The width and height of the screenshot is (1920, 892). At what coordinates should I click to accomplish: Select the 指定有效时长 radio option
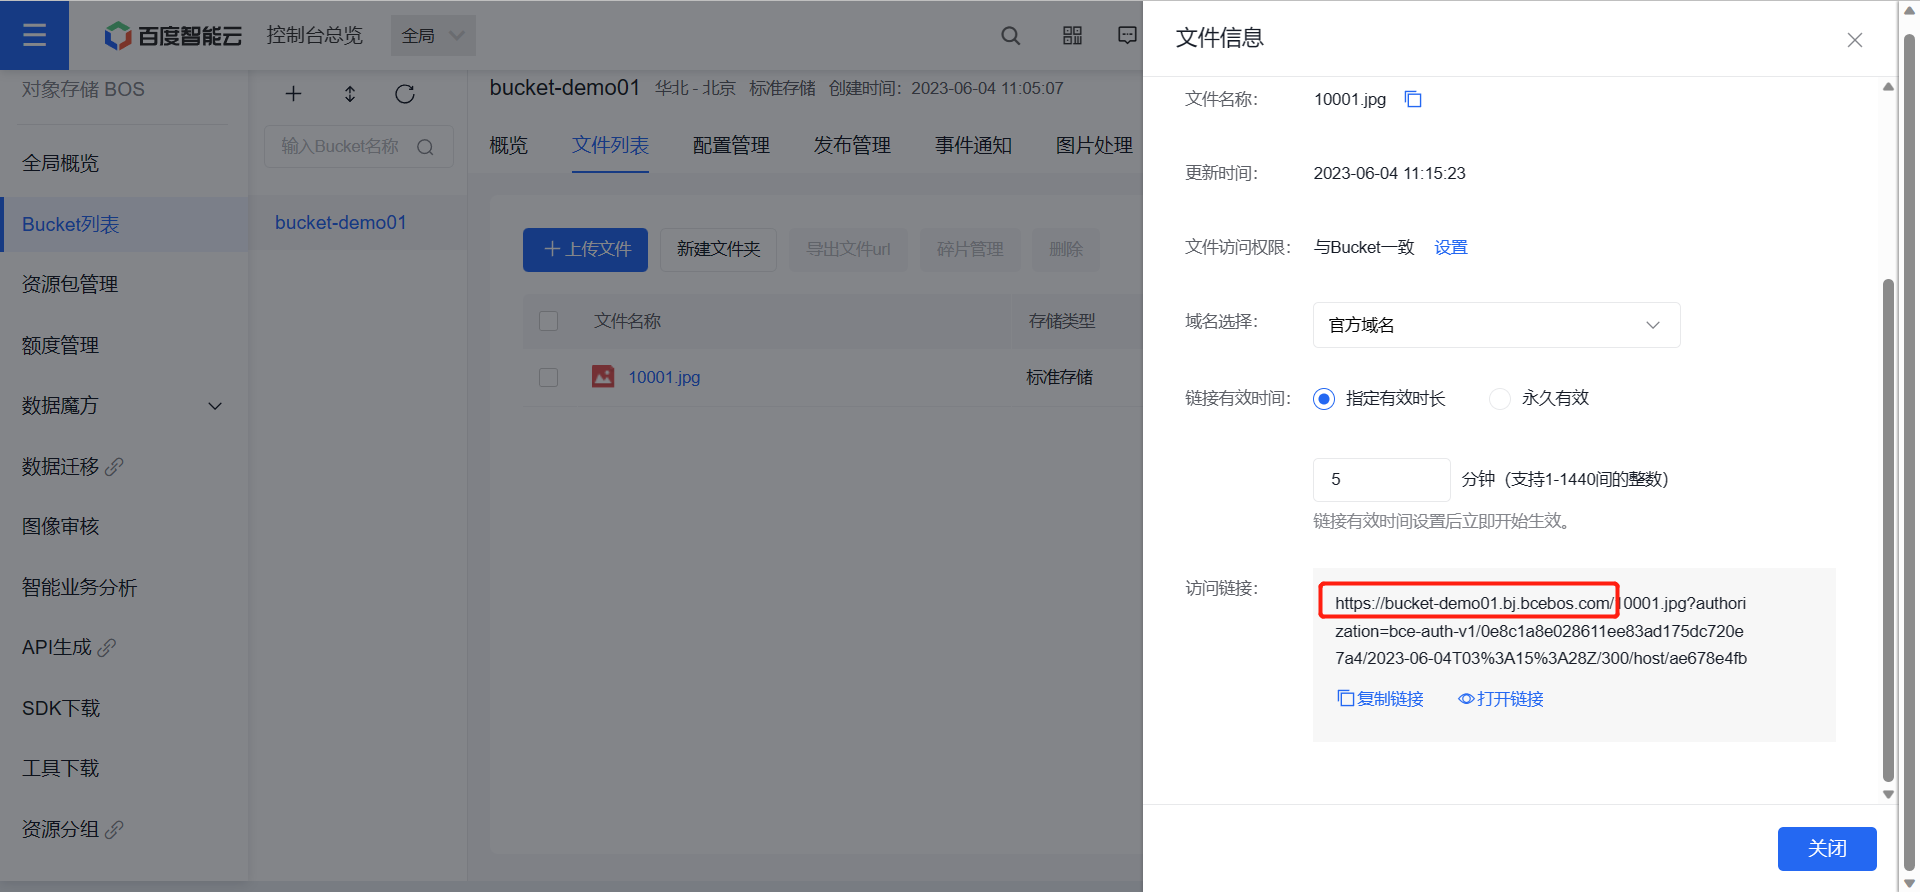tap(1324, 399)
